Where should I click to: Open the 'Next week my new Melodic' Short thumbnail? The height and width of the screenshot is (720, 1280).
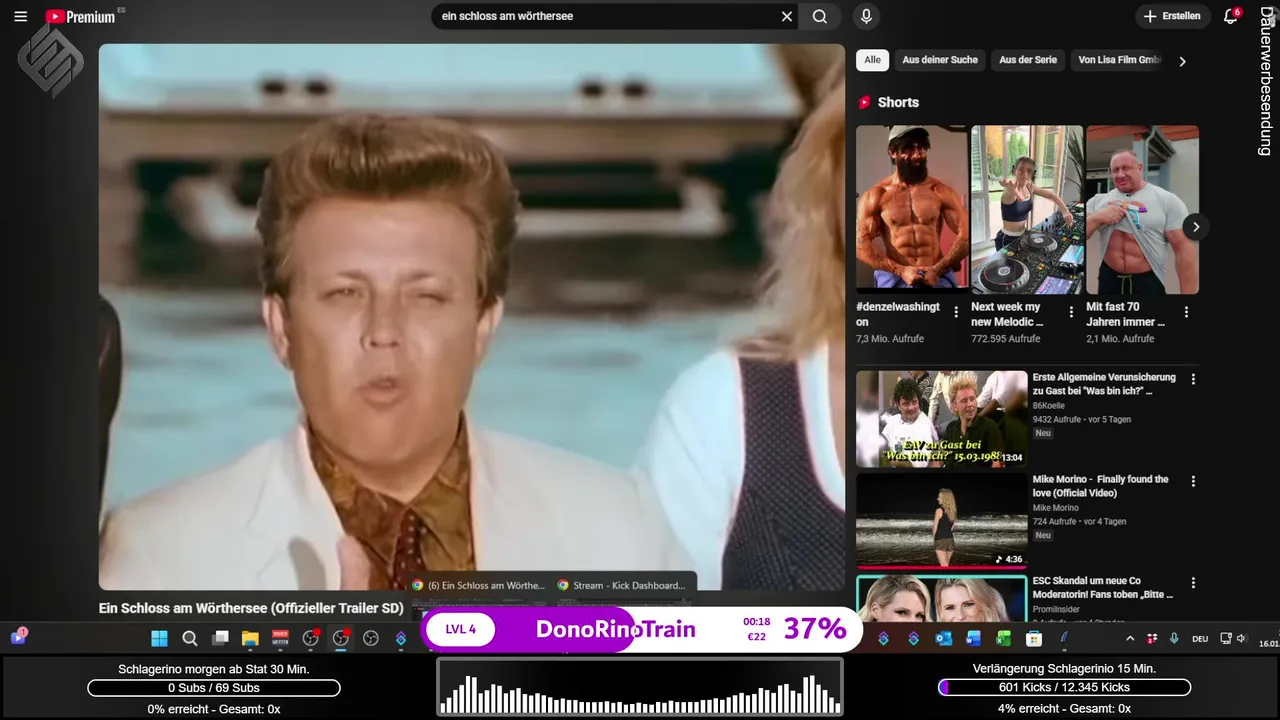point(1027,209)
